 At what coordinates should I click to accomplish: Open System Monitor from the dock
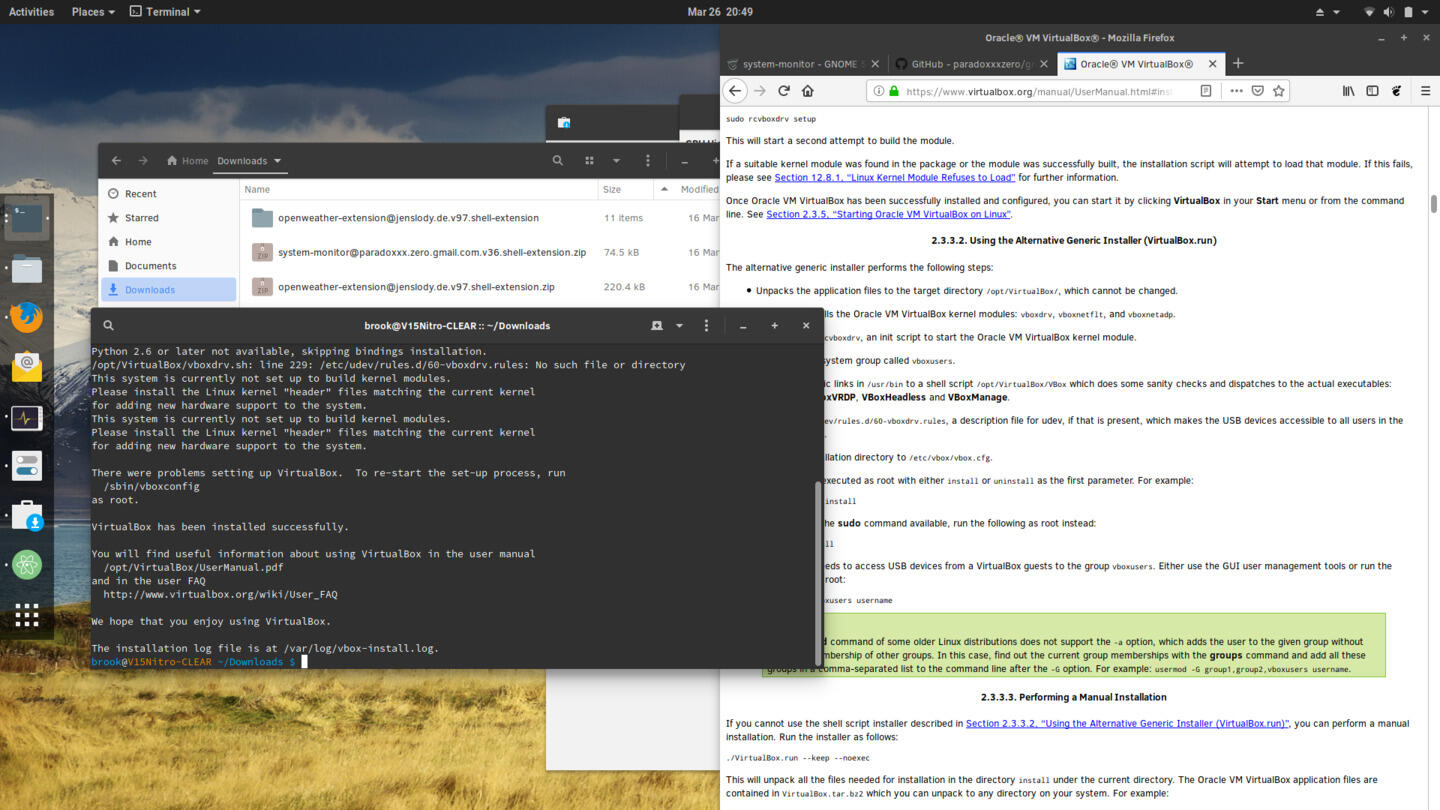pyautogui.click(x=26, y=417)
